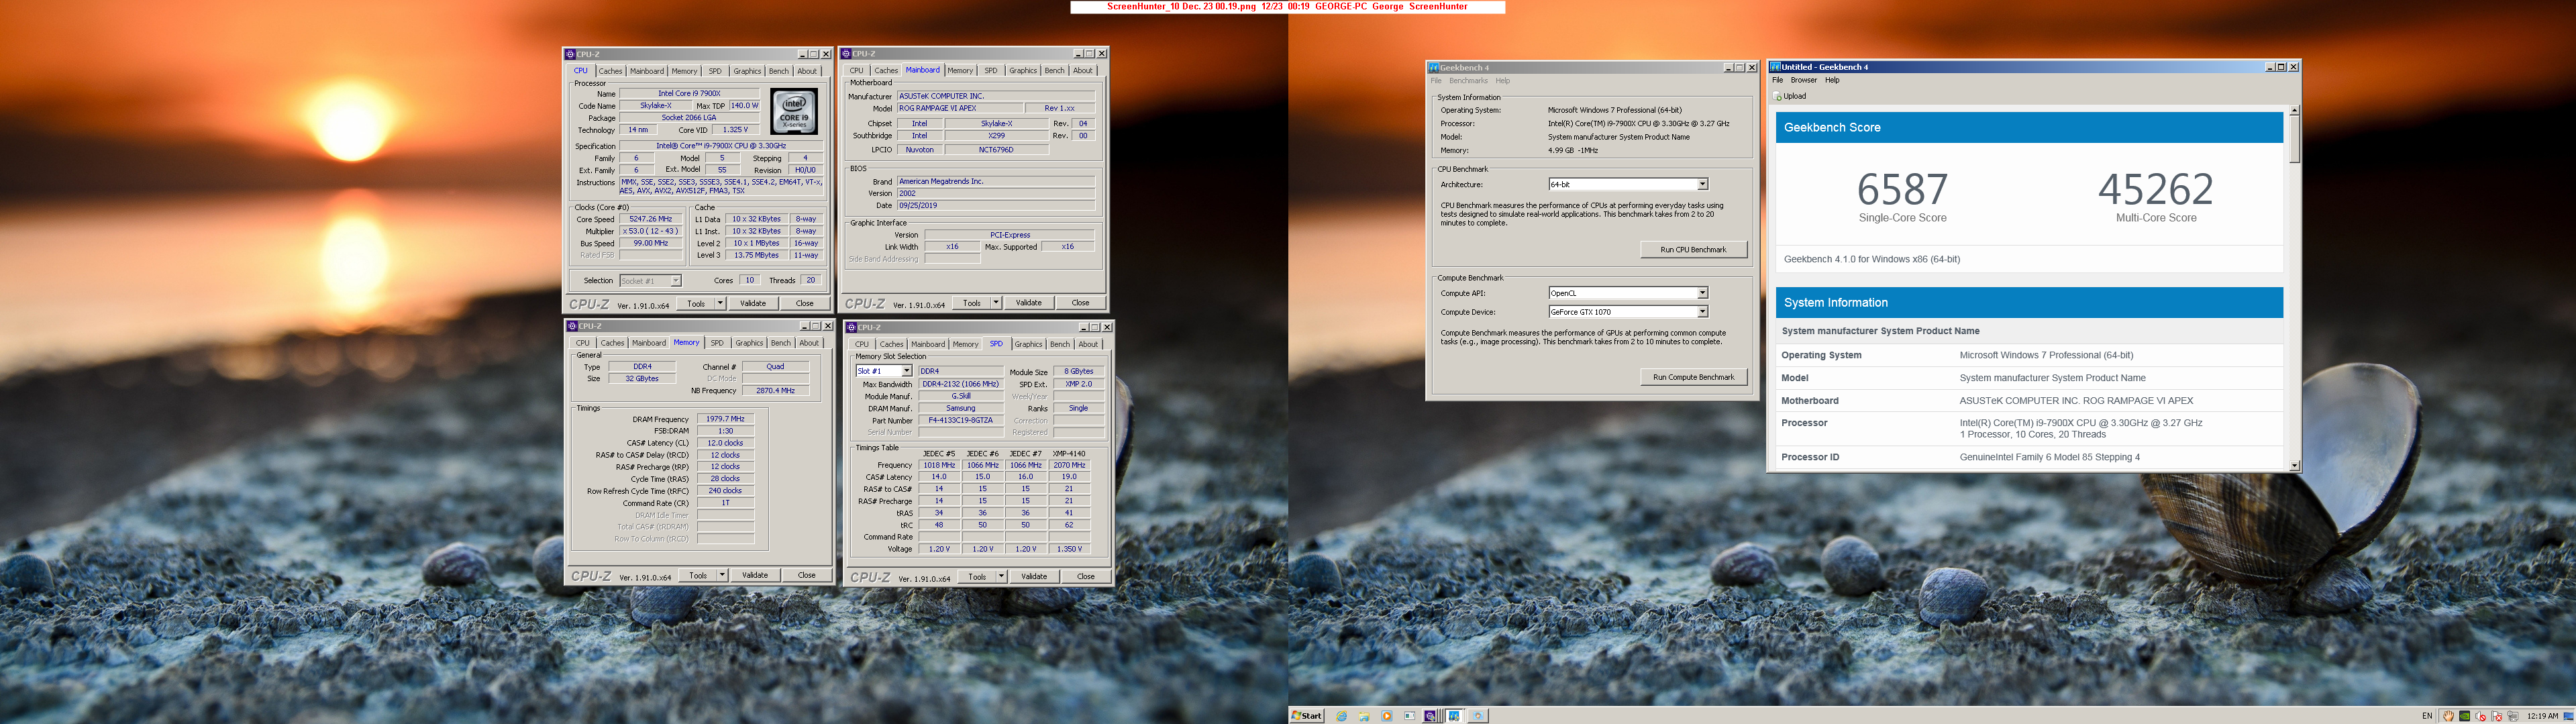
Task: Expand Tools dropdown arrow in the Mainboard window
Action: [x=996, y=302]
